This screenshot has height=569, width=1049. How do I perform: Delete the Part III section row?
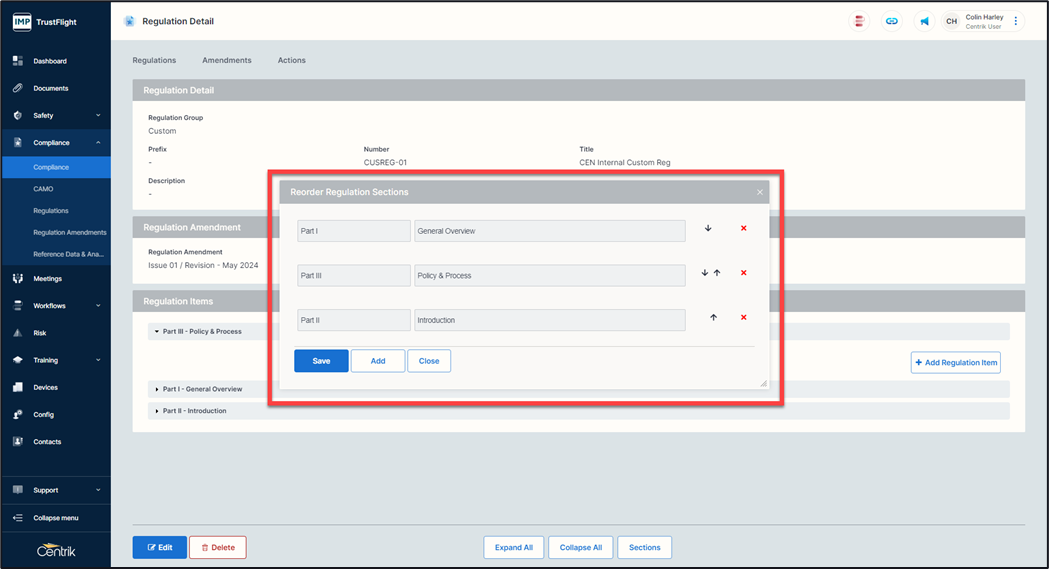743,273
